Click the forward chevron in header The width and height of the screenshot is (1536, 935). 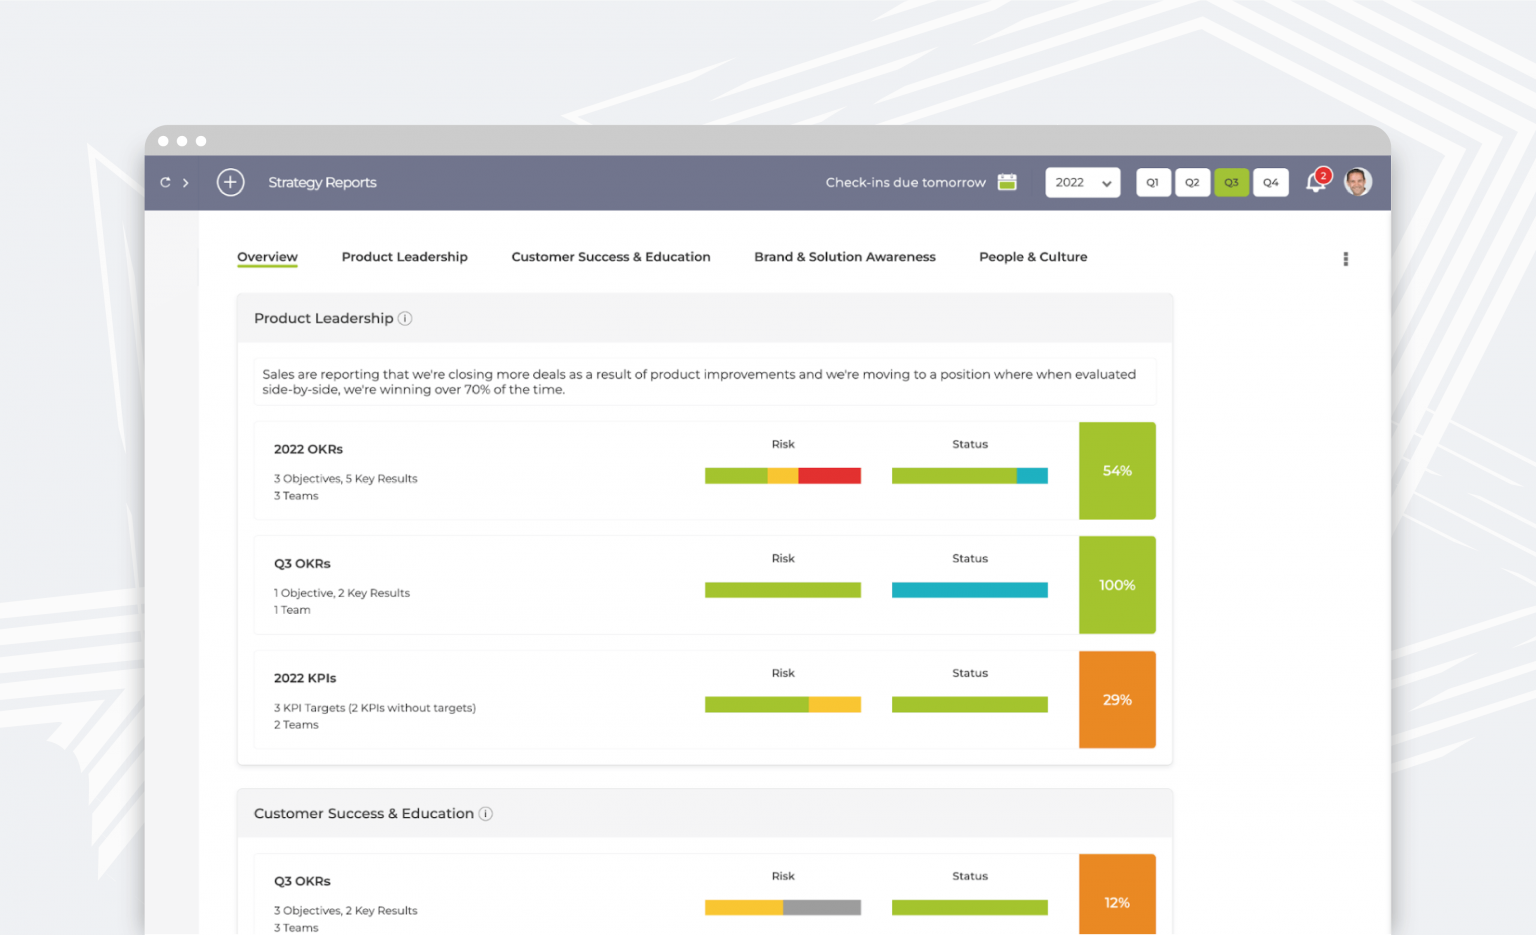[x=186, y=182]
